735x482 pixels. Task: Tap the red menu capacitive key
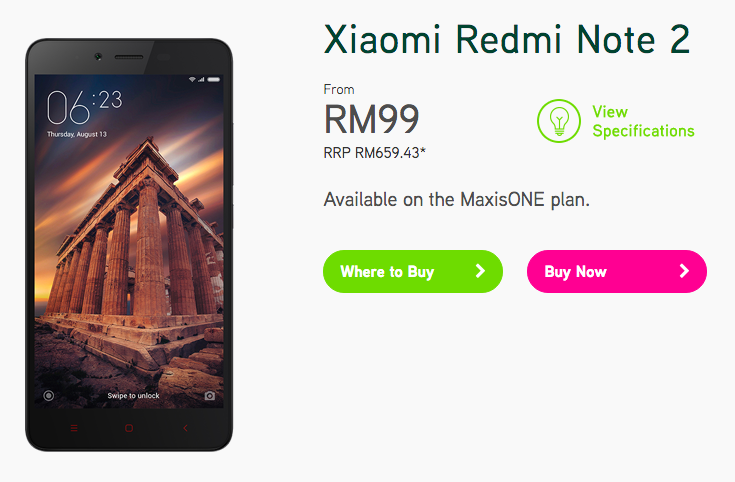pyautogui.click(x=74, y=428)
